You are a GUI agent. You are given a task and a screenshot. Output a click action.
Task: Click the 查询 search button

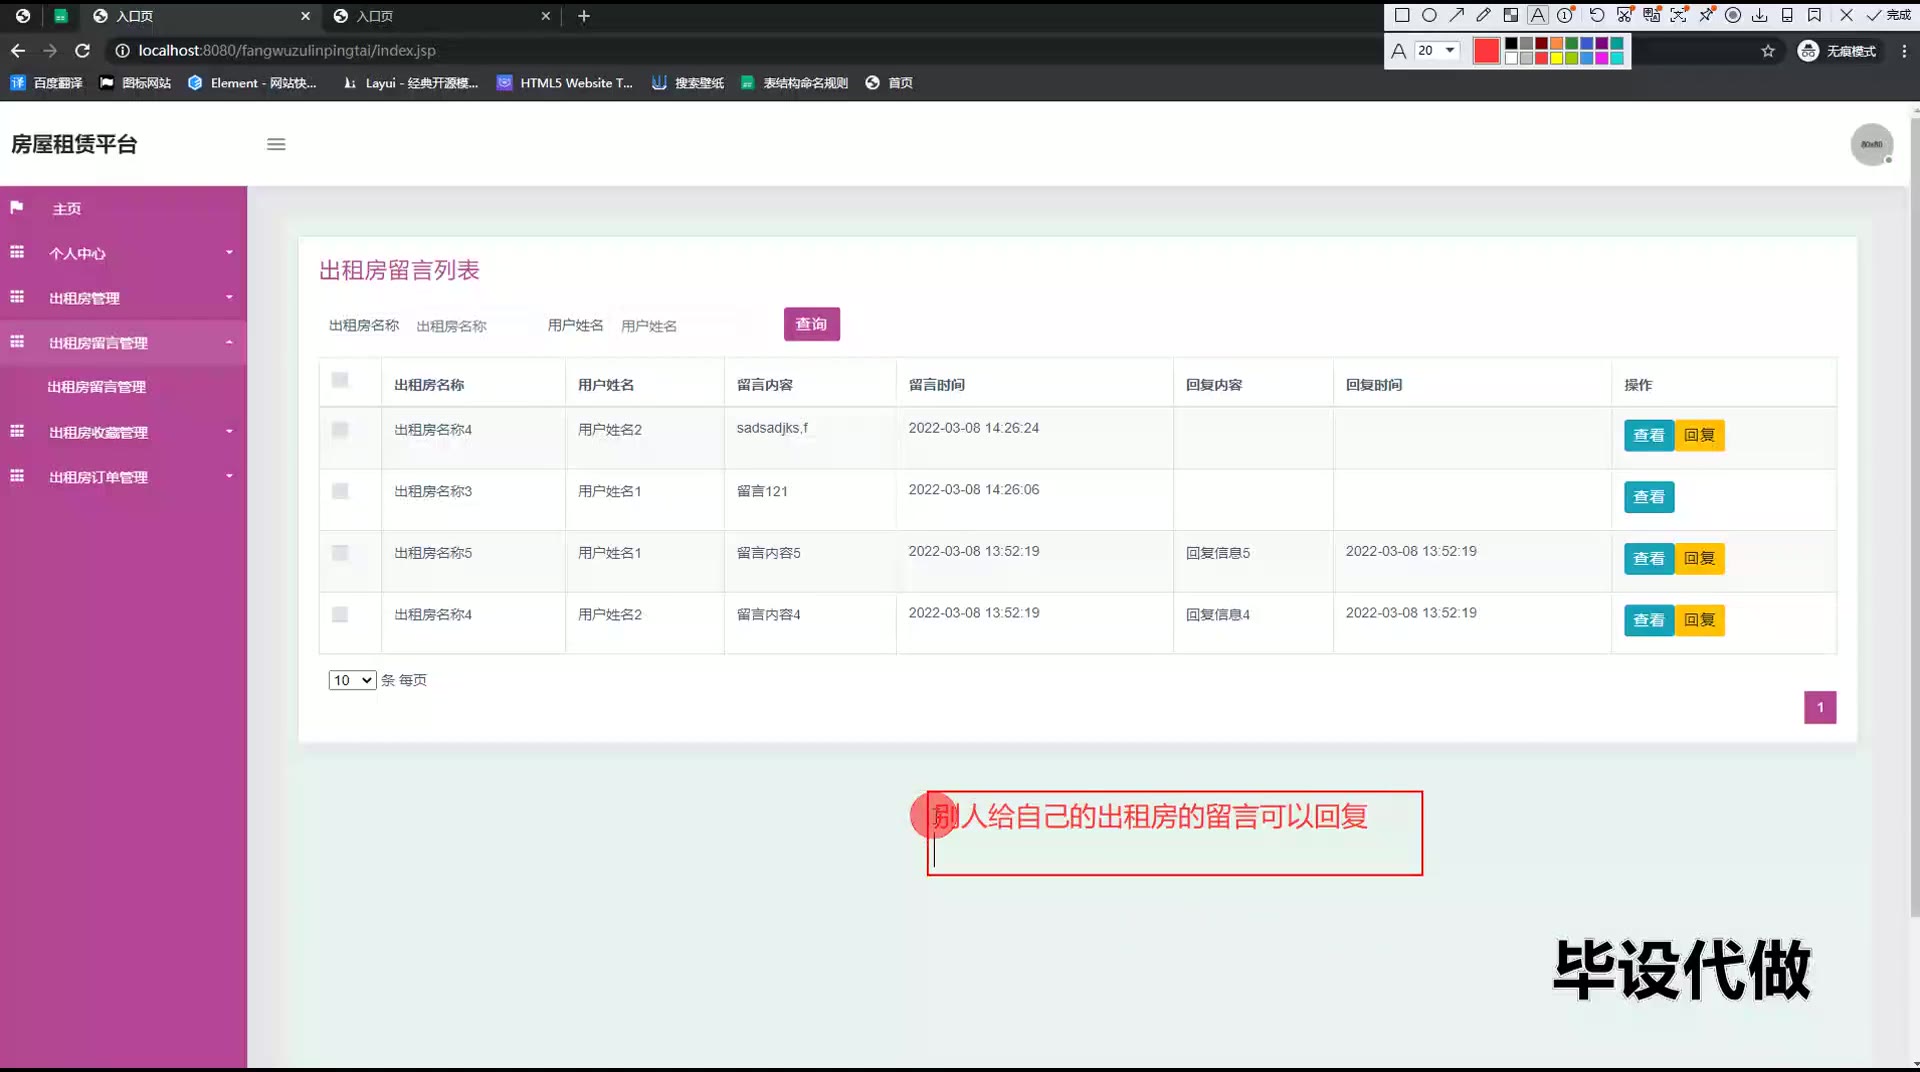point(811,324)
